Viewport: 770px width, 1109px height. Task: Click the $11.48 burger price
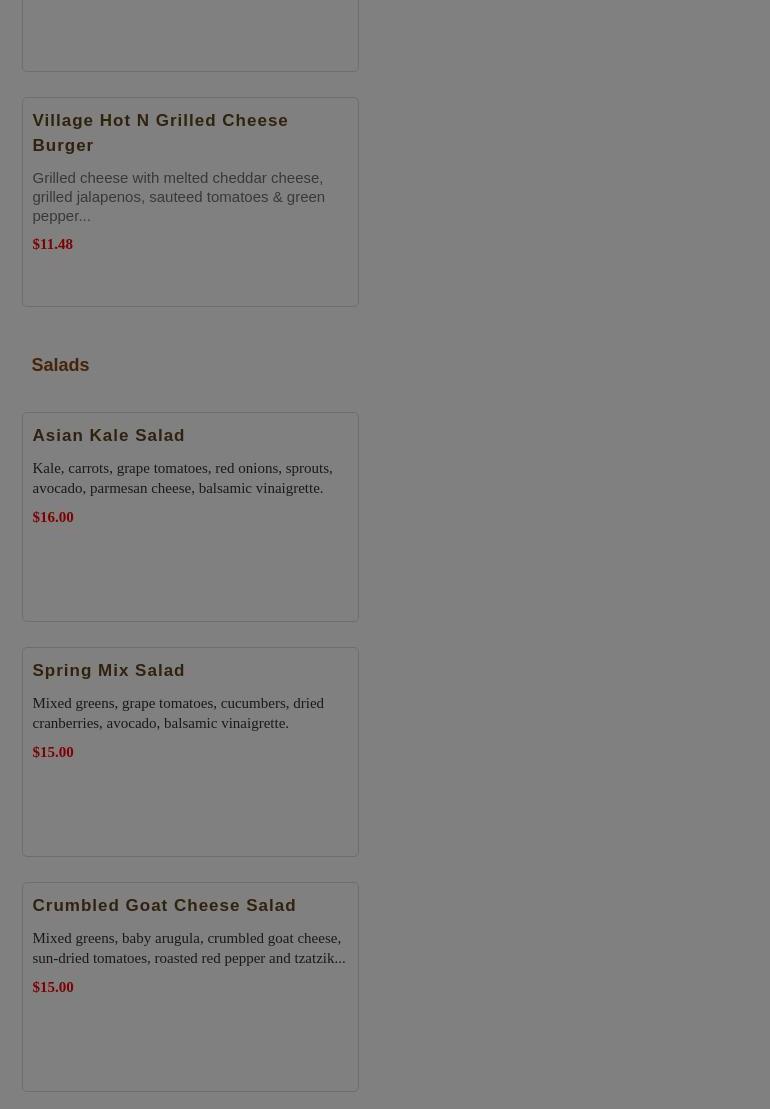52,244
